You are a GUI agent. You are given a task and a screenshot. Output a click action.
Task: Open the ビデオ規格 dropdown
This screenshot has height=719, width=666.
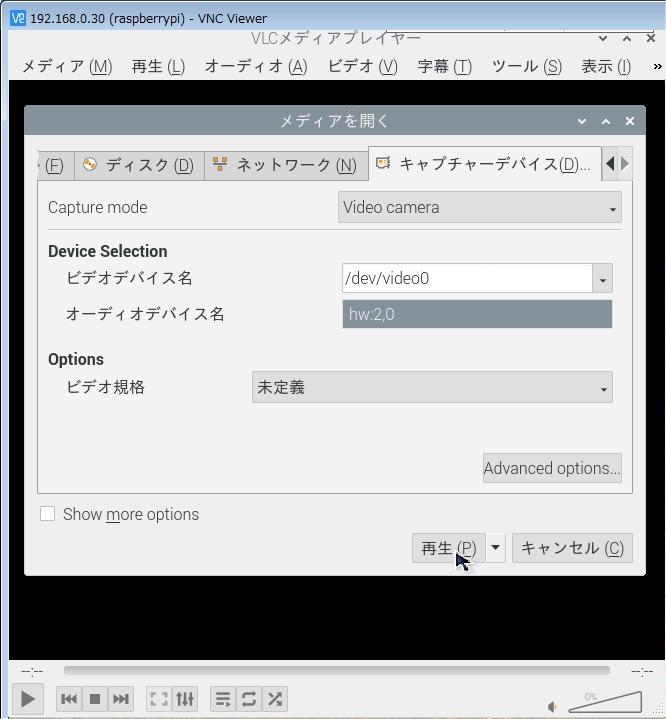point(432,387)
